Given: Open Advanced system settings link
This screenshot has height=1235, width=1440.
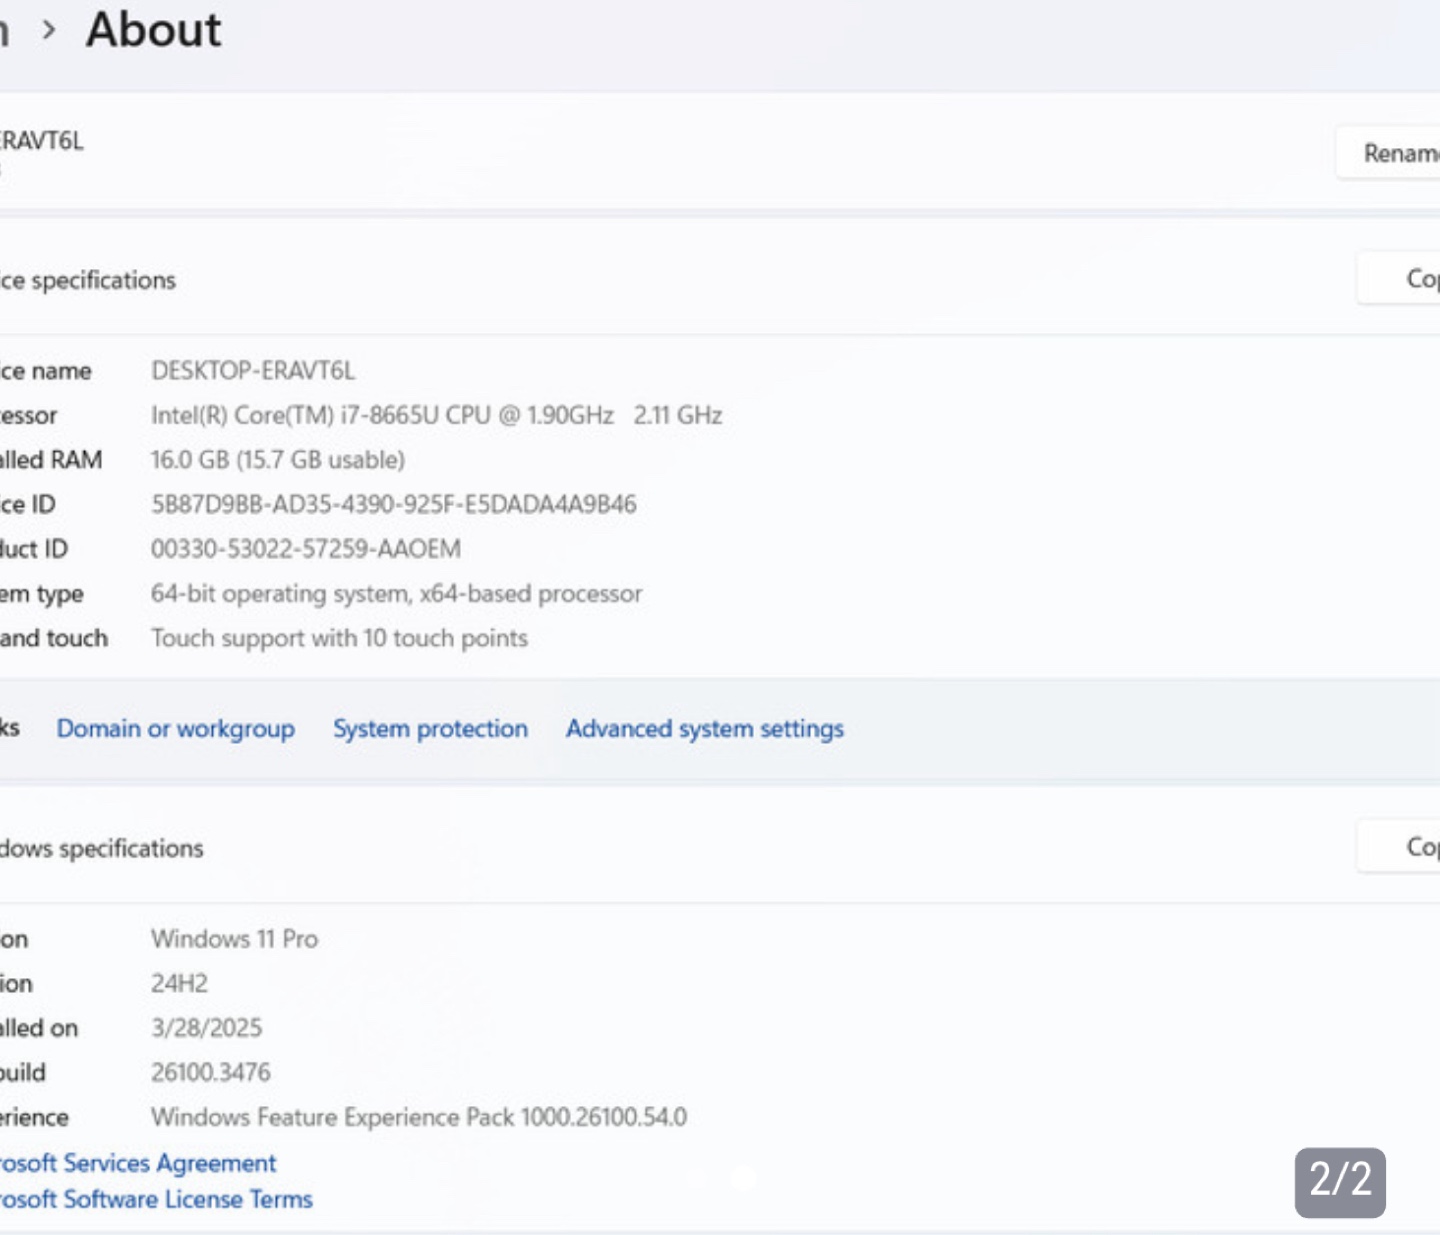Looking at the screenshot, I should [705, 729].
